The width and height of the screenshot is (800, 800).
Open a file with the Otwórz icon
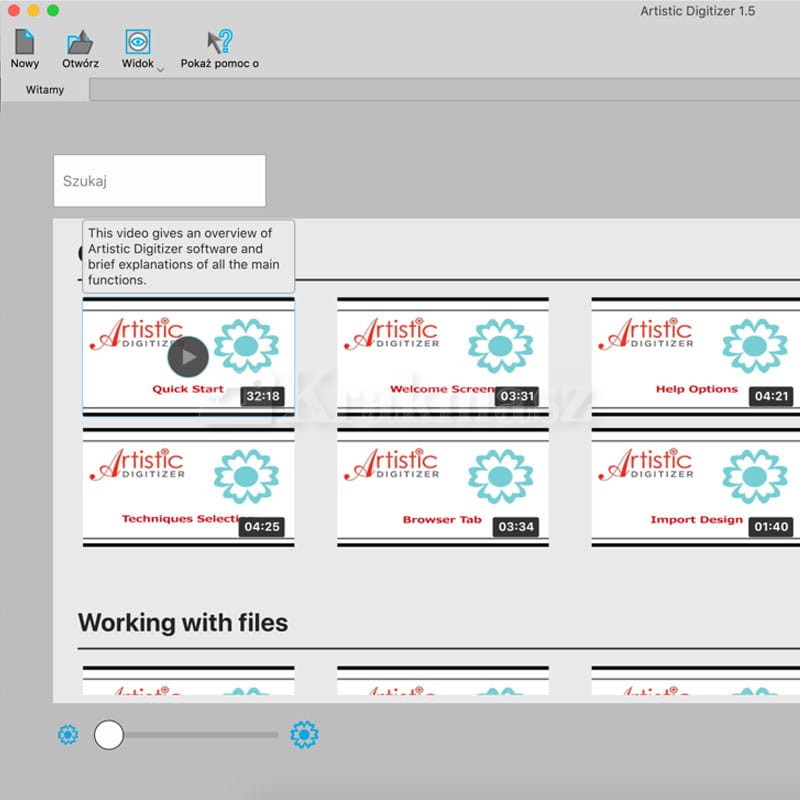pos(80,42)
